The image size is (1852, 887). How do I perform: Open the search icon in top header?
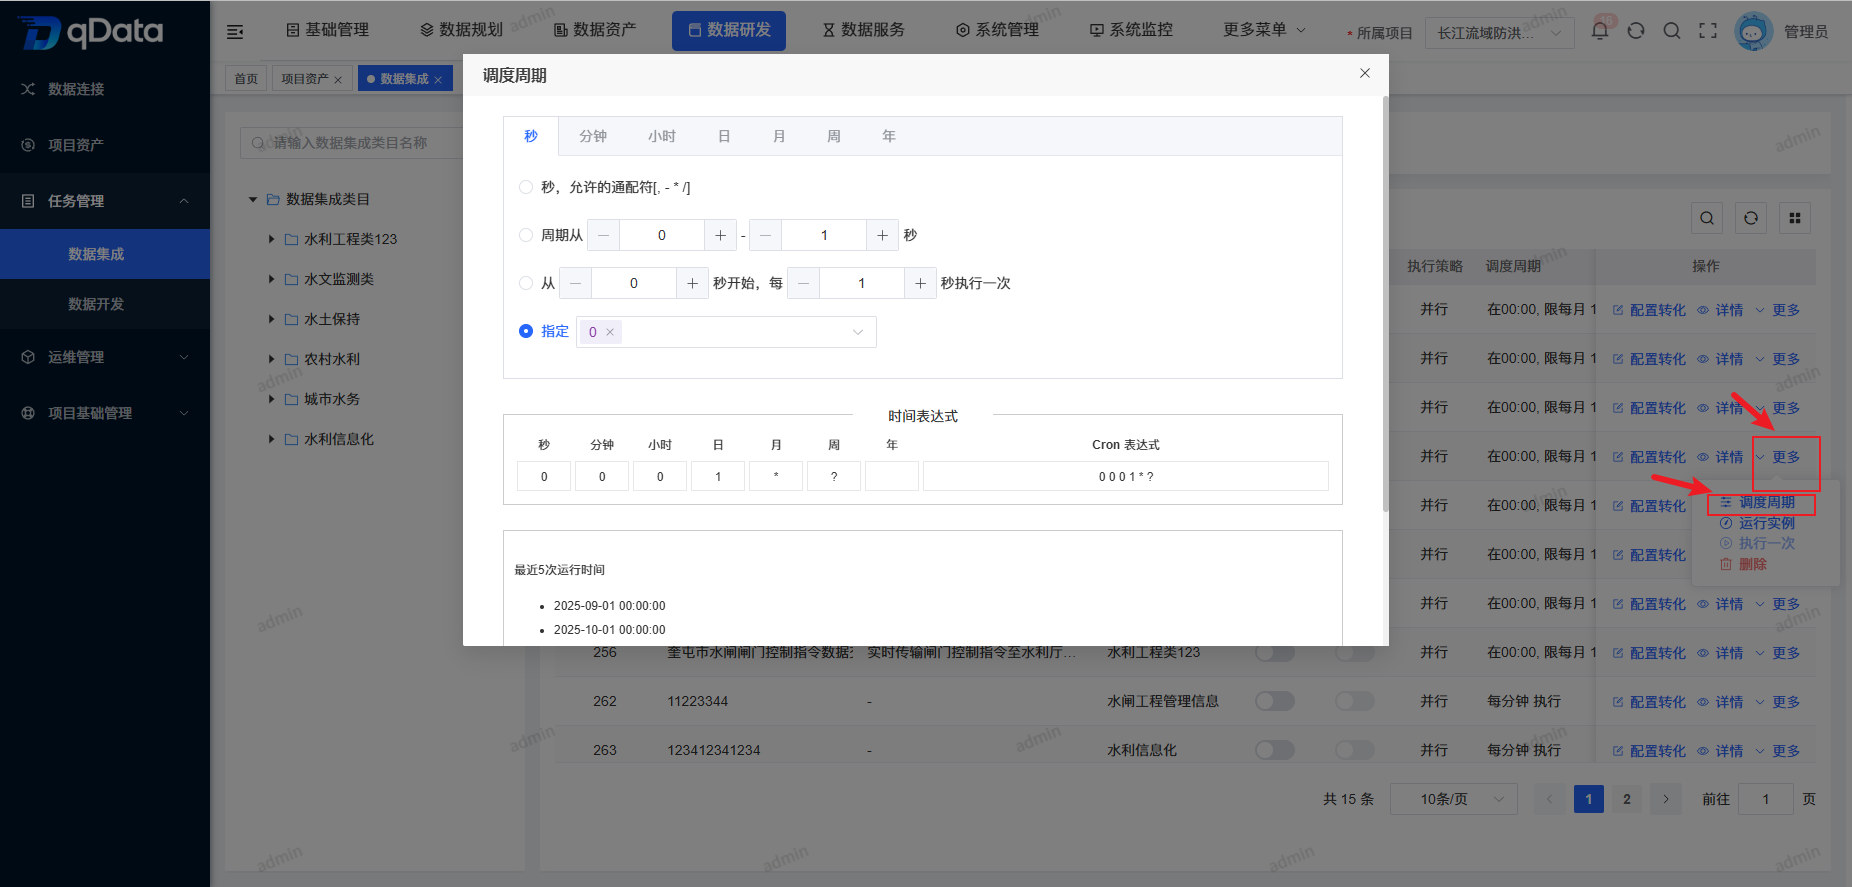[x=1672, y=31]
